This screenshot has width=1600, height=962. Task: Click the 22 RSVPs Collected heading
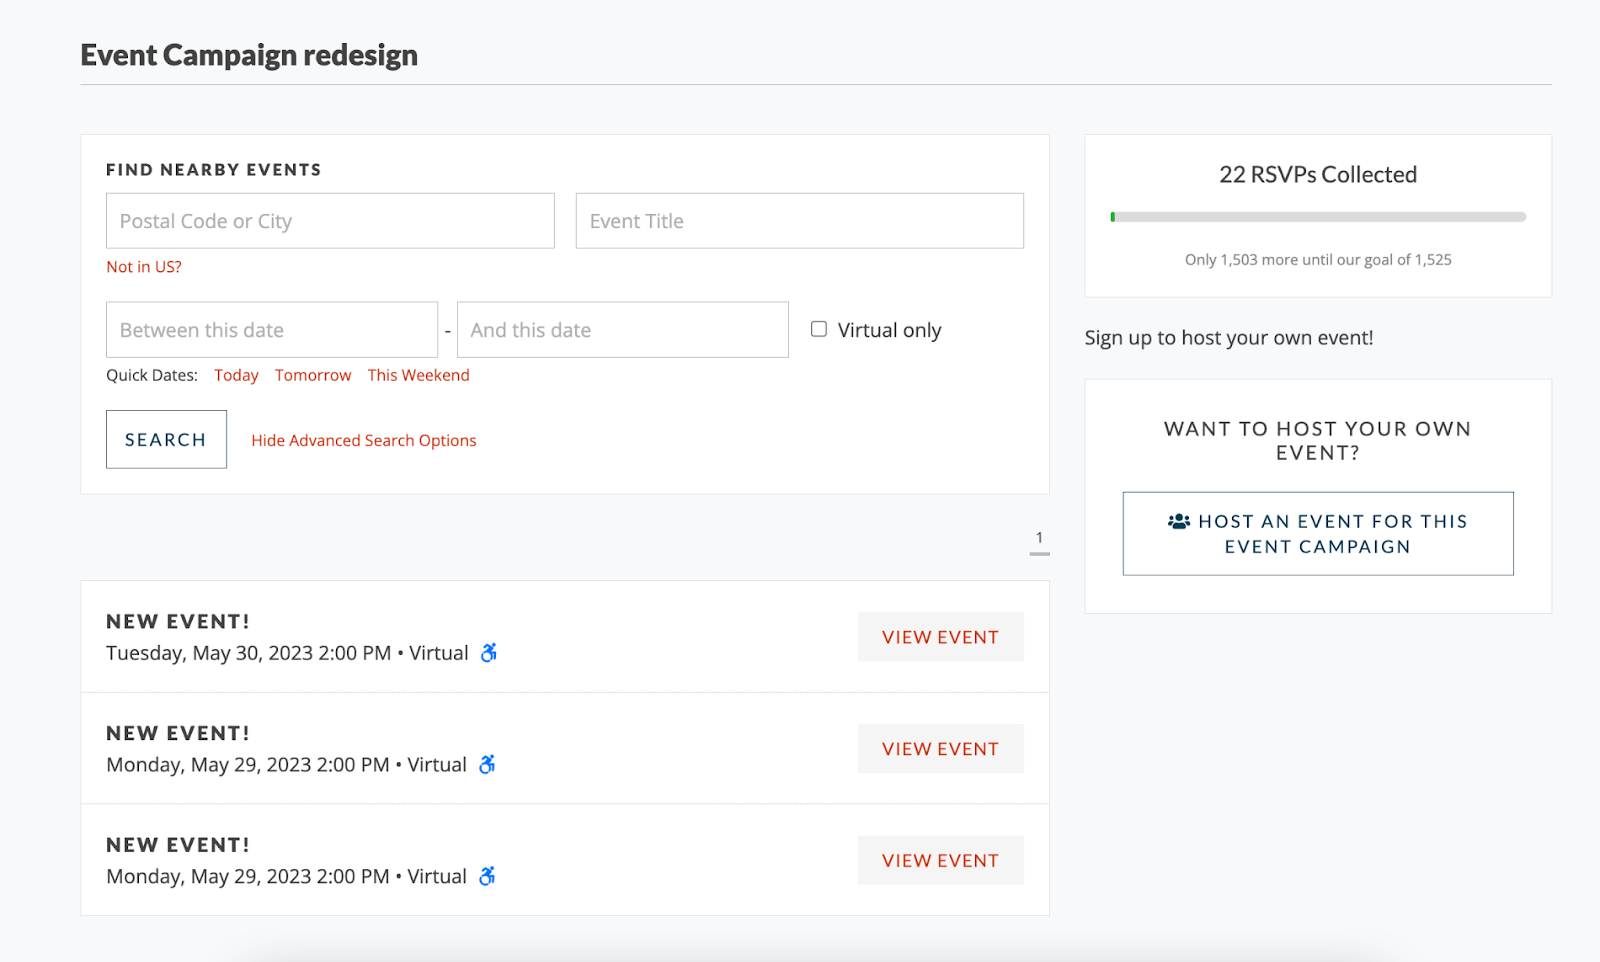(1318, 175)
